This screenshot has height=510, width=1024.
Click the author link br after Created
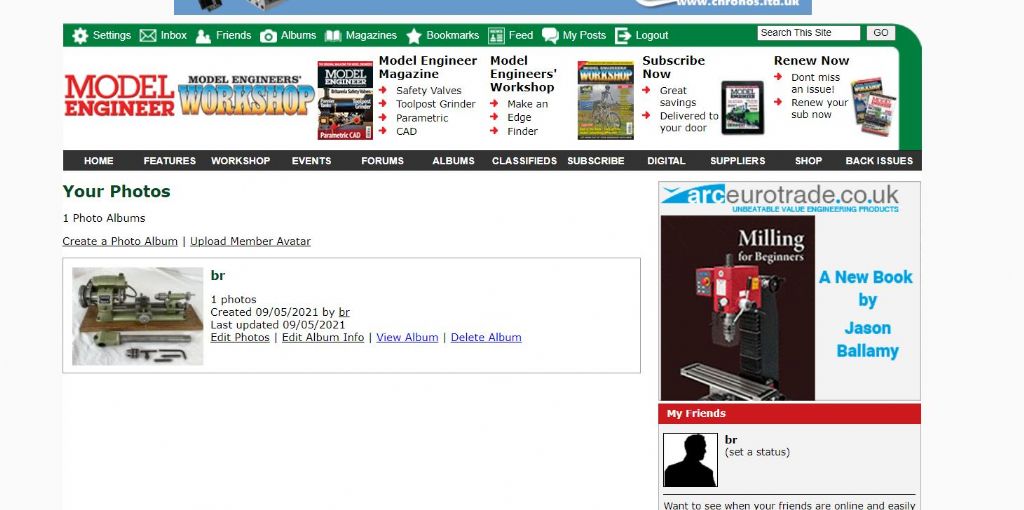[344, 312]
